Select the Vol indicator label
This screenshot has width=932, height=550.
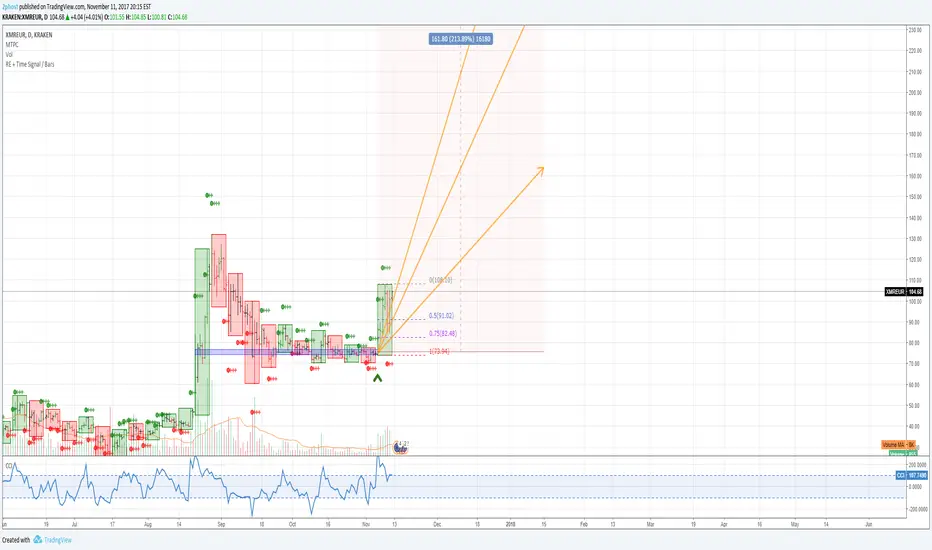click(9, 54)
